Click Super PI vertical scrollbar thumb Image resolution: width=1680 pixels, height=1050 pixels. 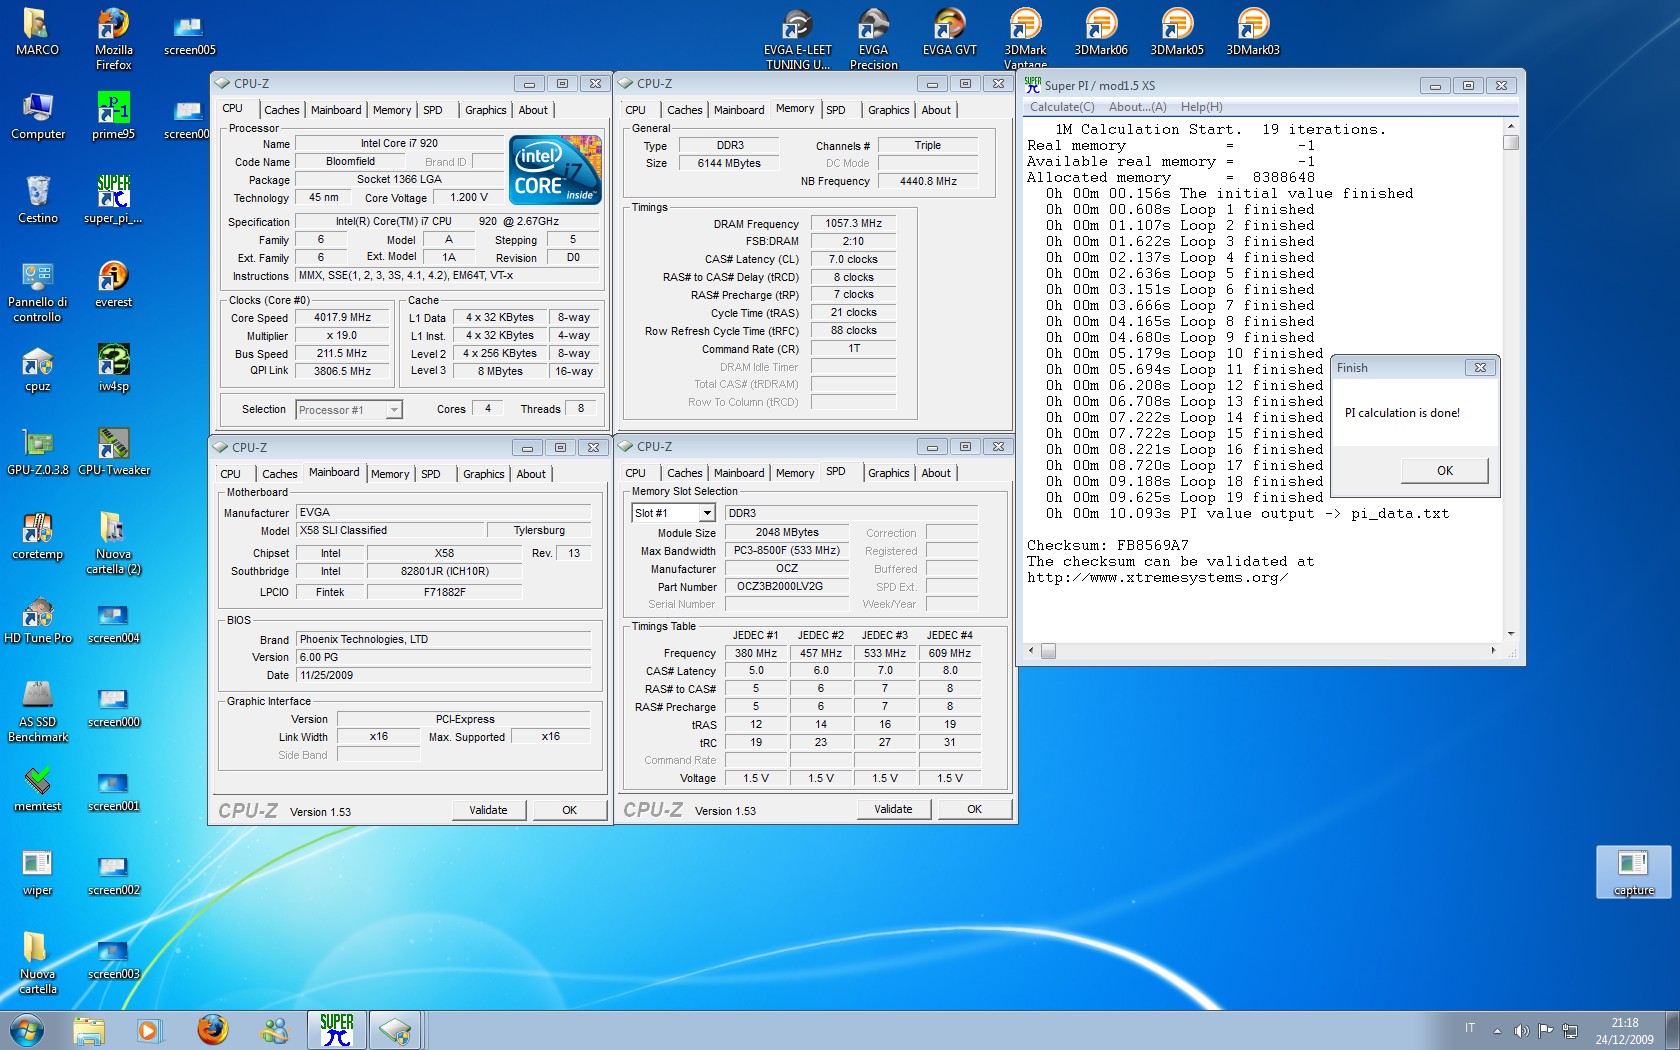tap(1510, 142)
